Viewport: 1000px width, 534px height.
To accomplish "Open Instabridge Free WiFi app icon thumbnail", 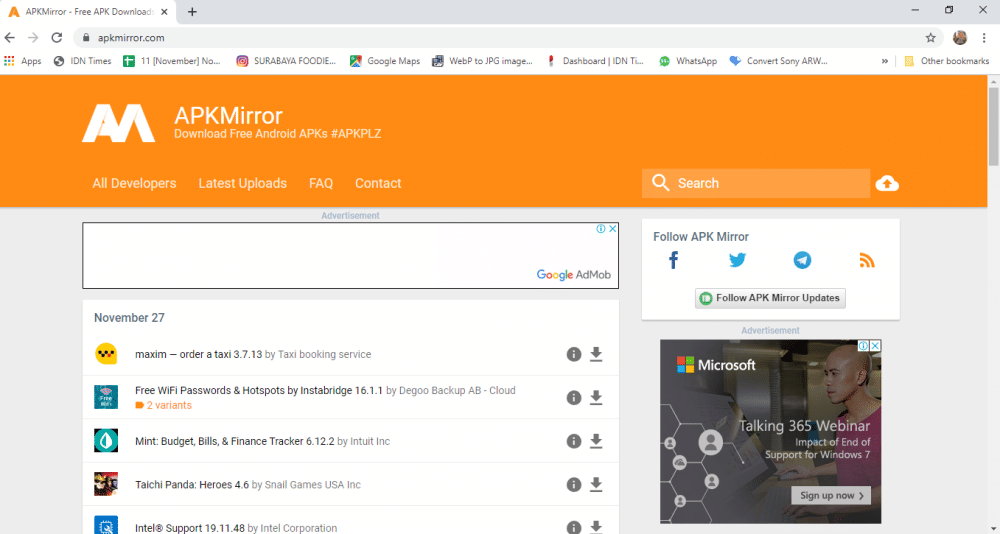I will [x=106, y=397].
